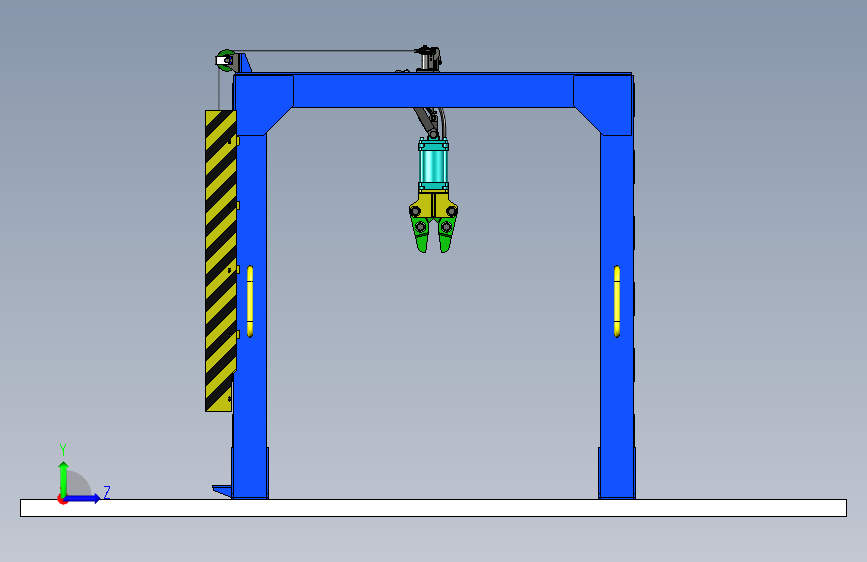This screenshot has height=562, width=867.
Task: Select the angled foot bracket at the base of the left column
Action: coord(222,491)
